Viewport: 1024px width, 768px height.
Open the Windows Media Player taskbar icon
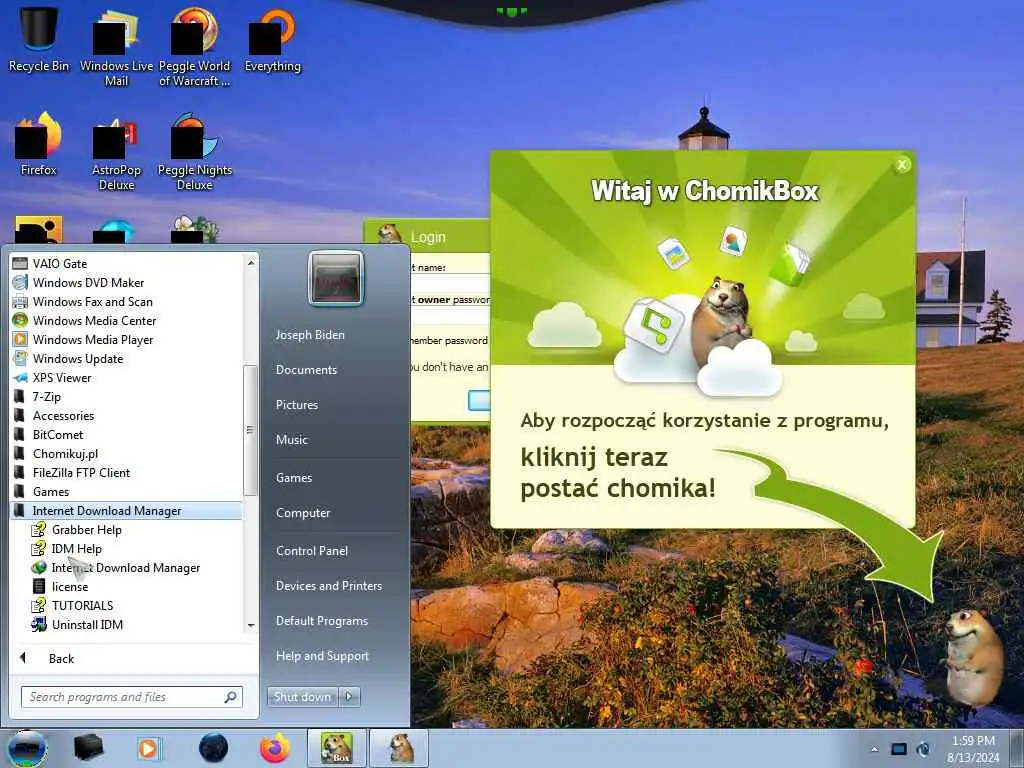(x=149, y=748)
